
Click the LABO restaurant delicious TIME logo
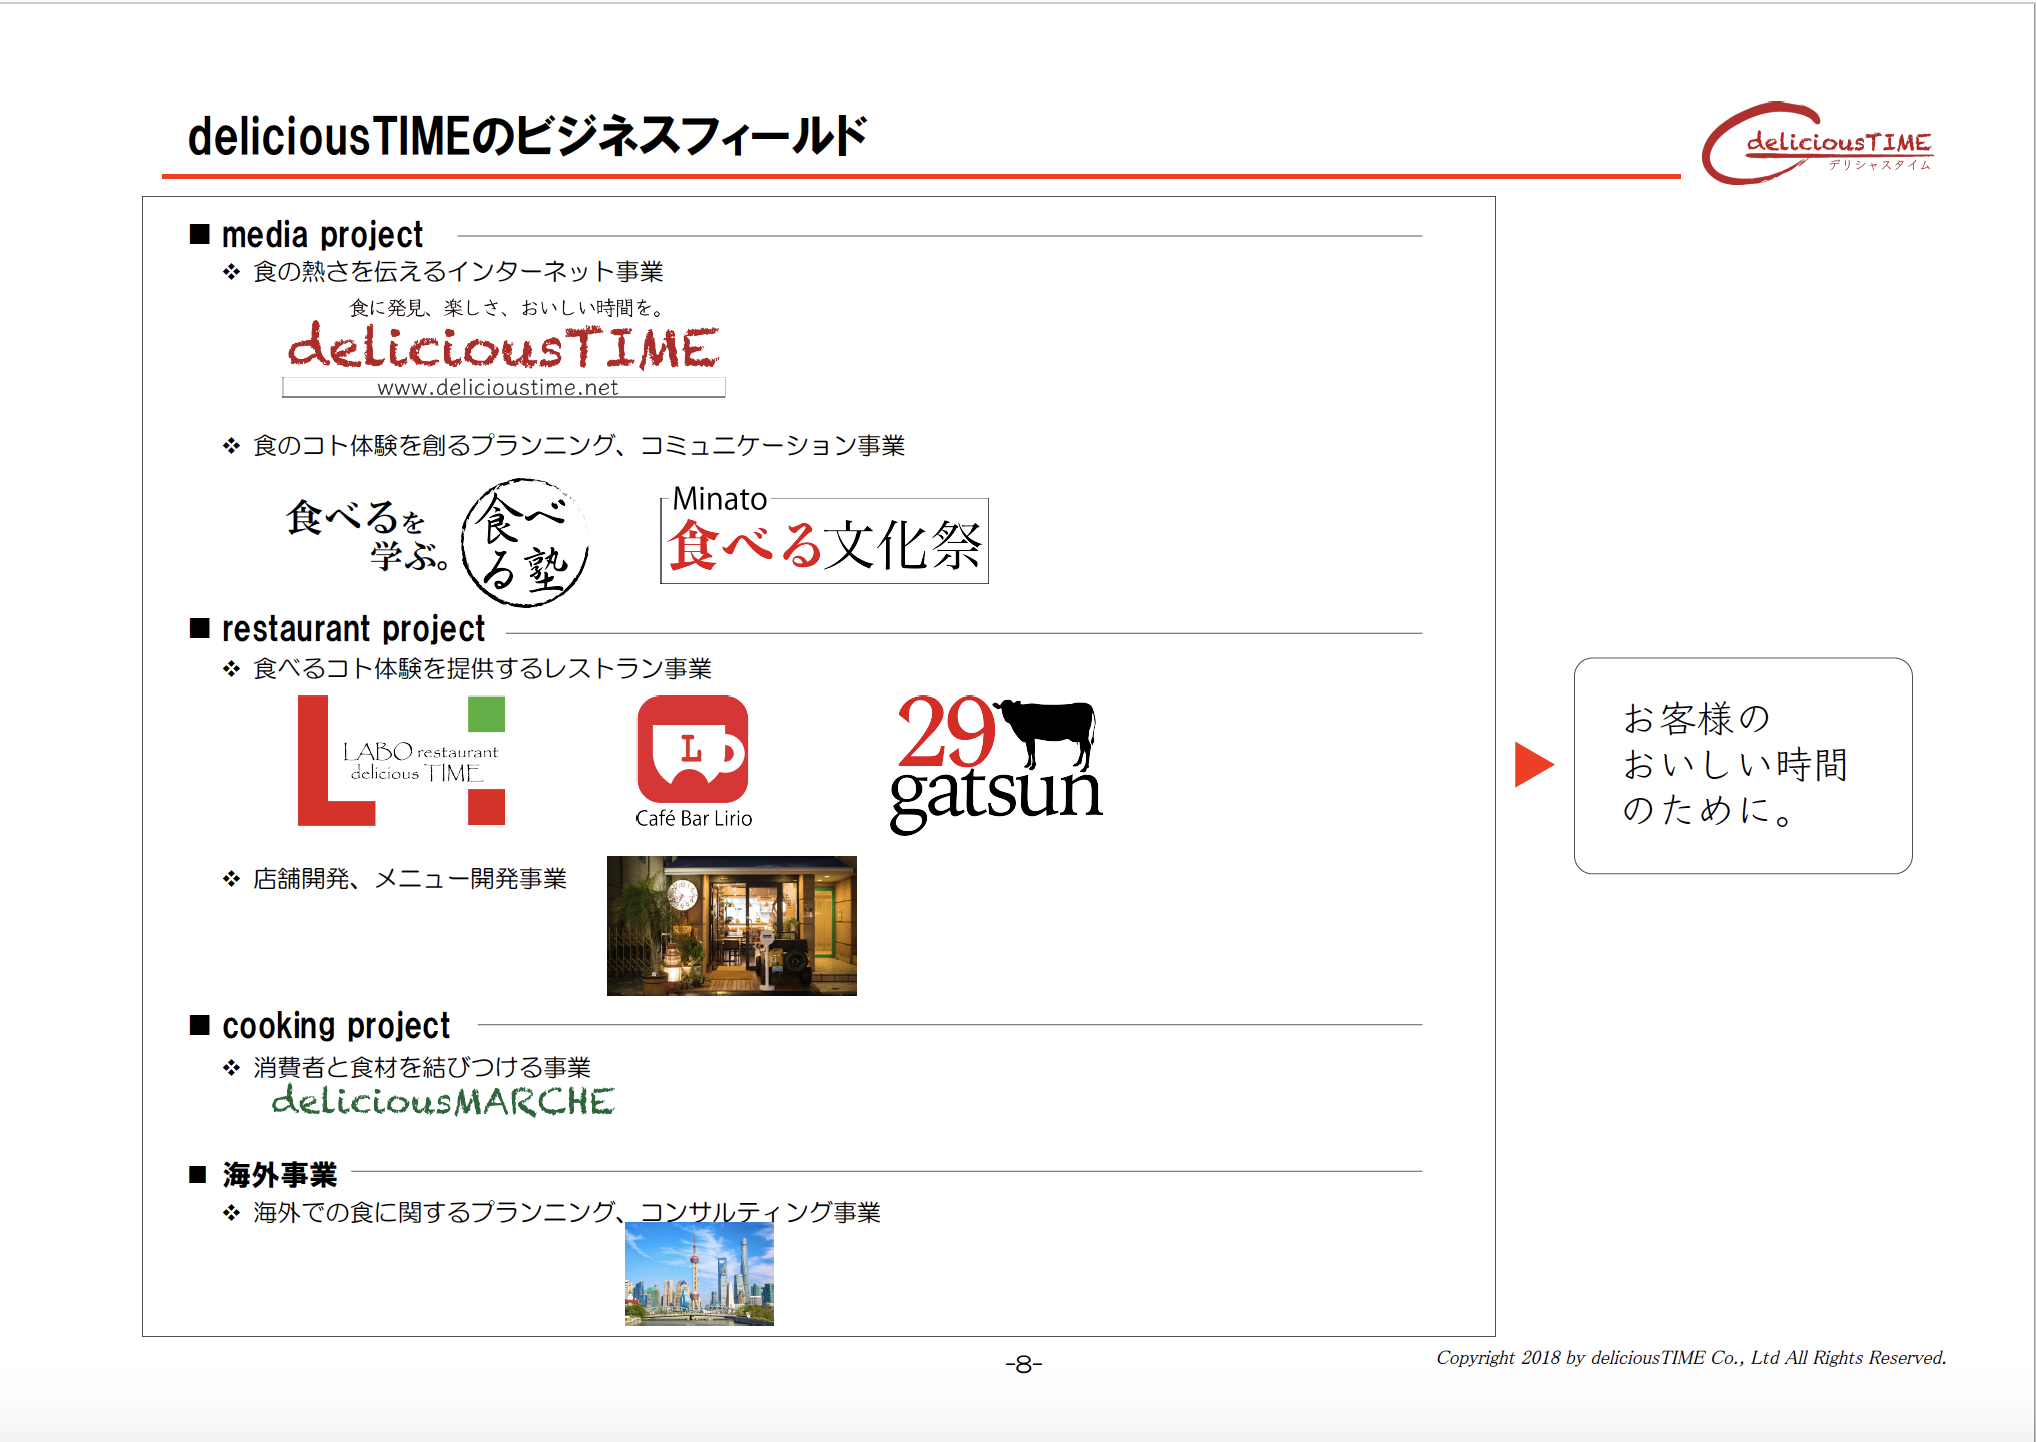pos(401,760)
